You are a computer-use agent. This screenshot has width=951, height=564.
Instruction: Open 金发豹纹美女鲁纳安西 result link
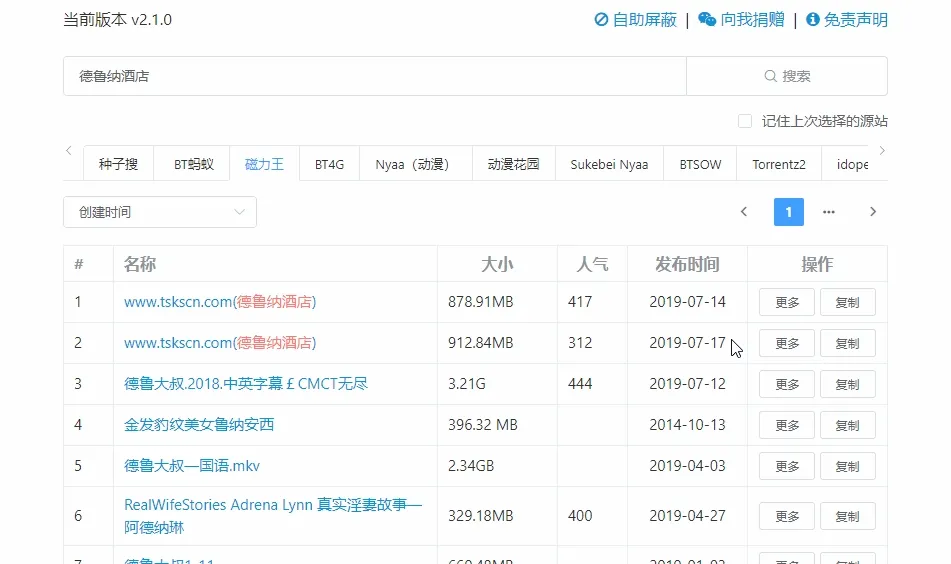[x=199, y=425]
